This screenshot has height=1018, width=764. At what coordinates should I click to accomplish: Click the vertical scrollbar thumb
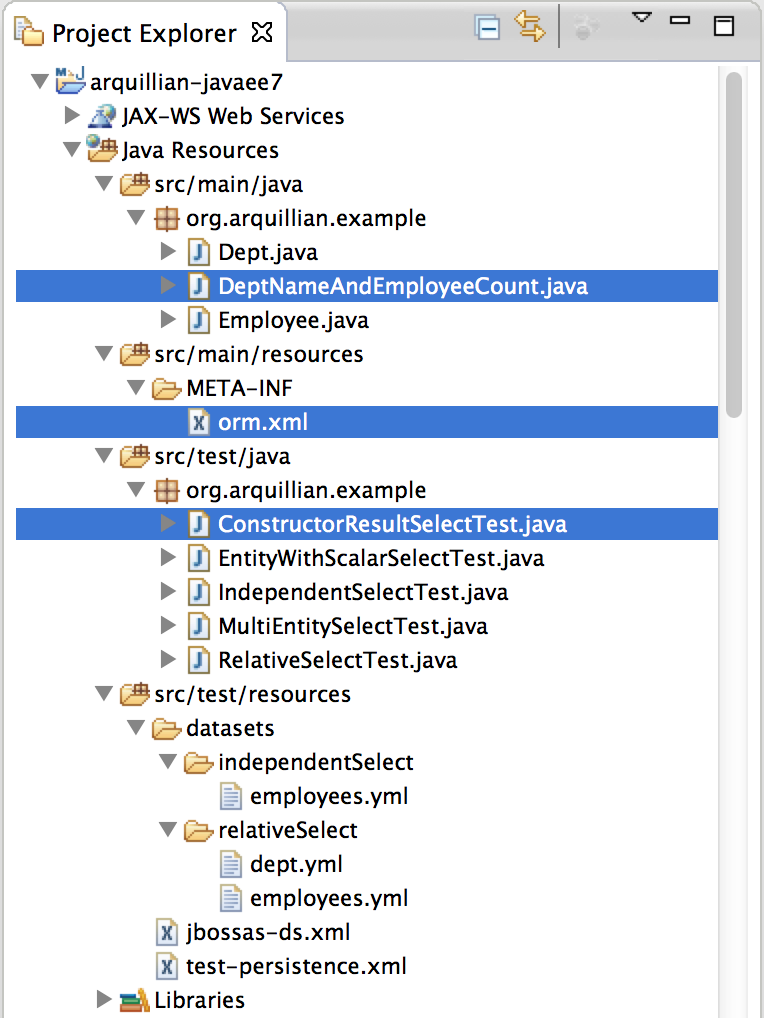(734, 245)
